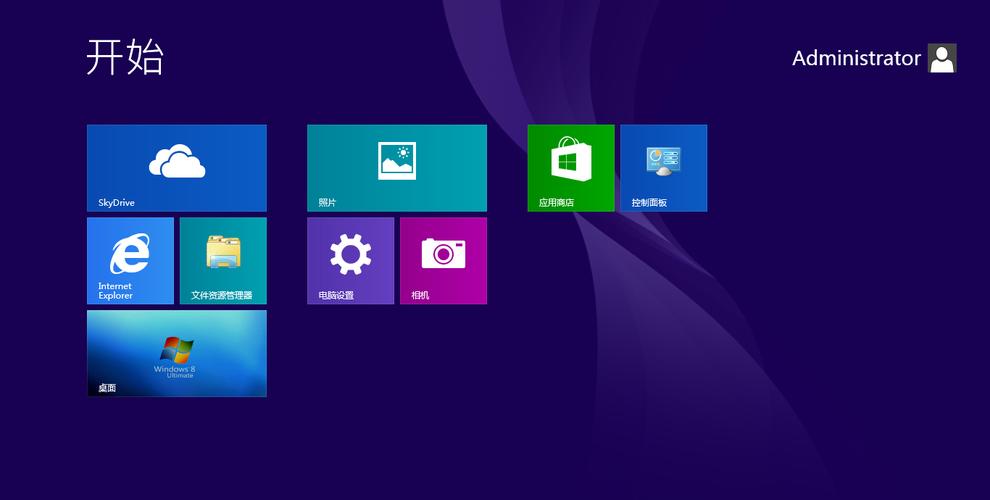This screenshot has height=500, width=990.
Task: Open the 控制面板 control panel tile
Action: [664, 168]
